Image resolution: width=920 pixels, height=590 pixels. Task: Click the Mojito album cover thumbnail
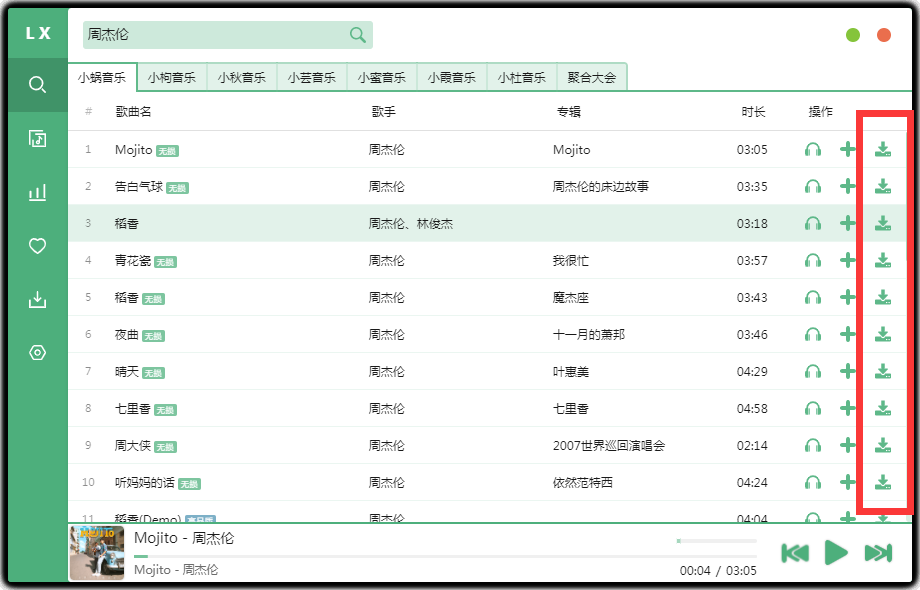[97, 553]
